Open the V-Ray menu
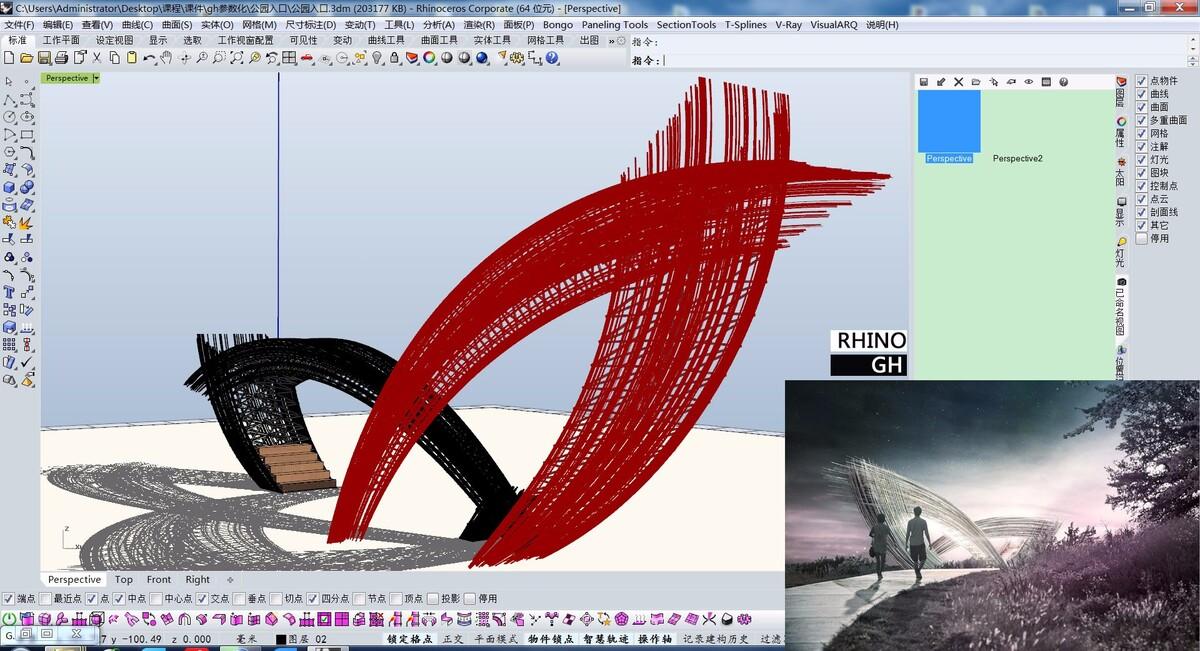The width and height of the screenshot is (1200, 651). tap(787, 25)
